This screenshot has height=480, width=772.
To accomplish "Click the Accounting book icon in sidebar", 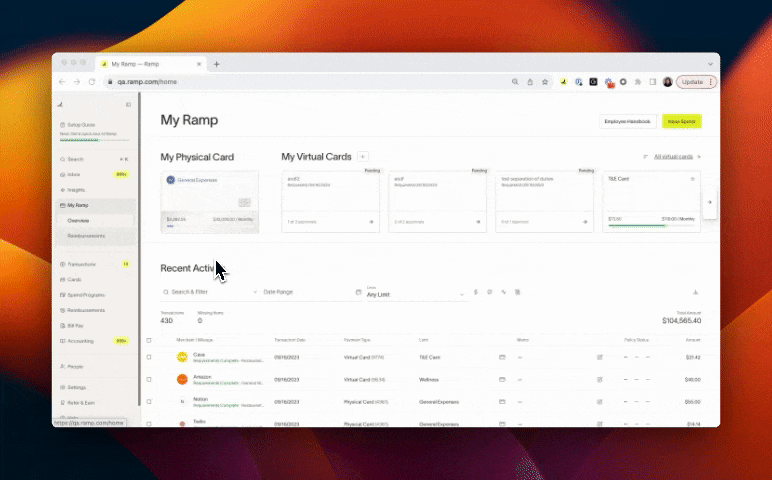I will (63, 341).
